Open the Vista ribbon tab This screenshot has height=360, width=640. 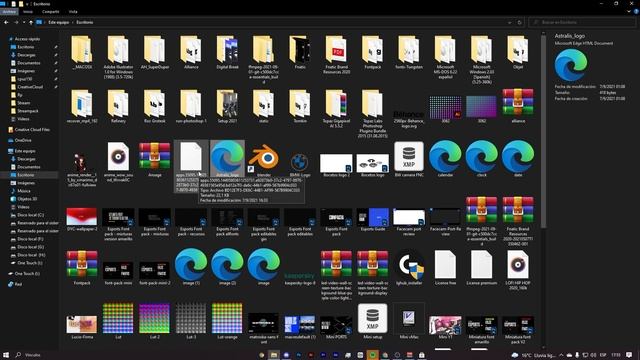(x=73, y=12)
